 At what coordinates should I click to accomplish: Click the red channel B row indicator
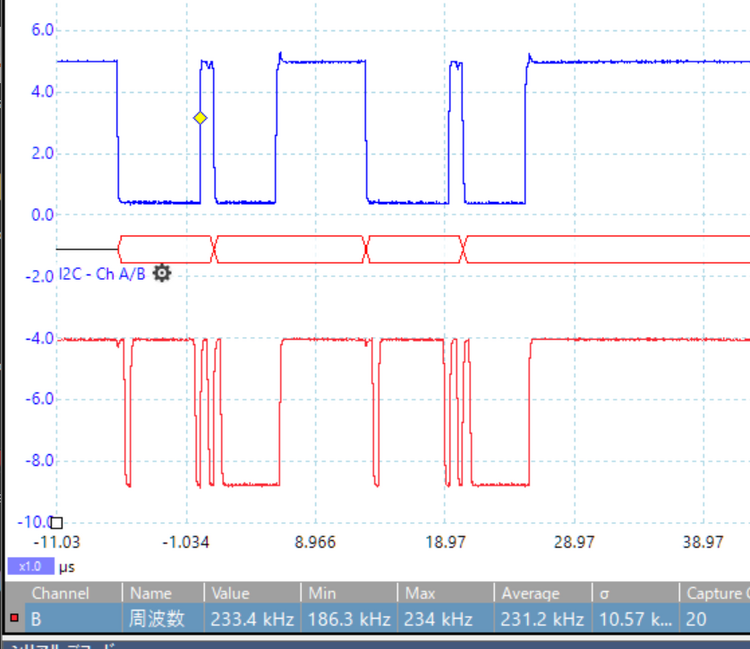(x=13, y=619)
